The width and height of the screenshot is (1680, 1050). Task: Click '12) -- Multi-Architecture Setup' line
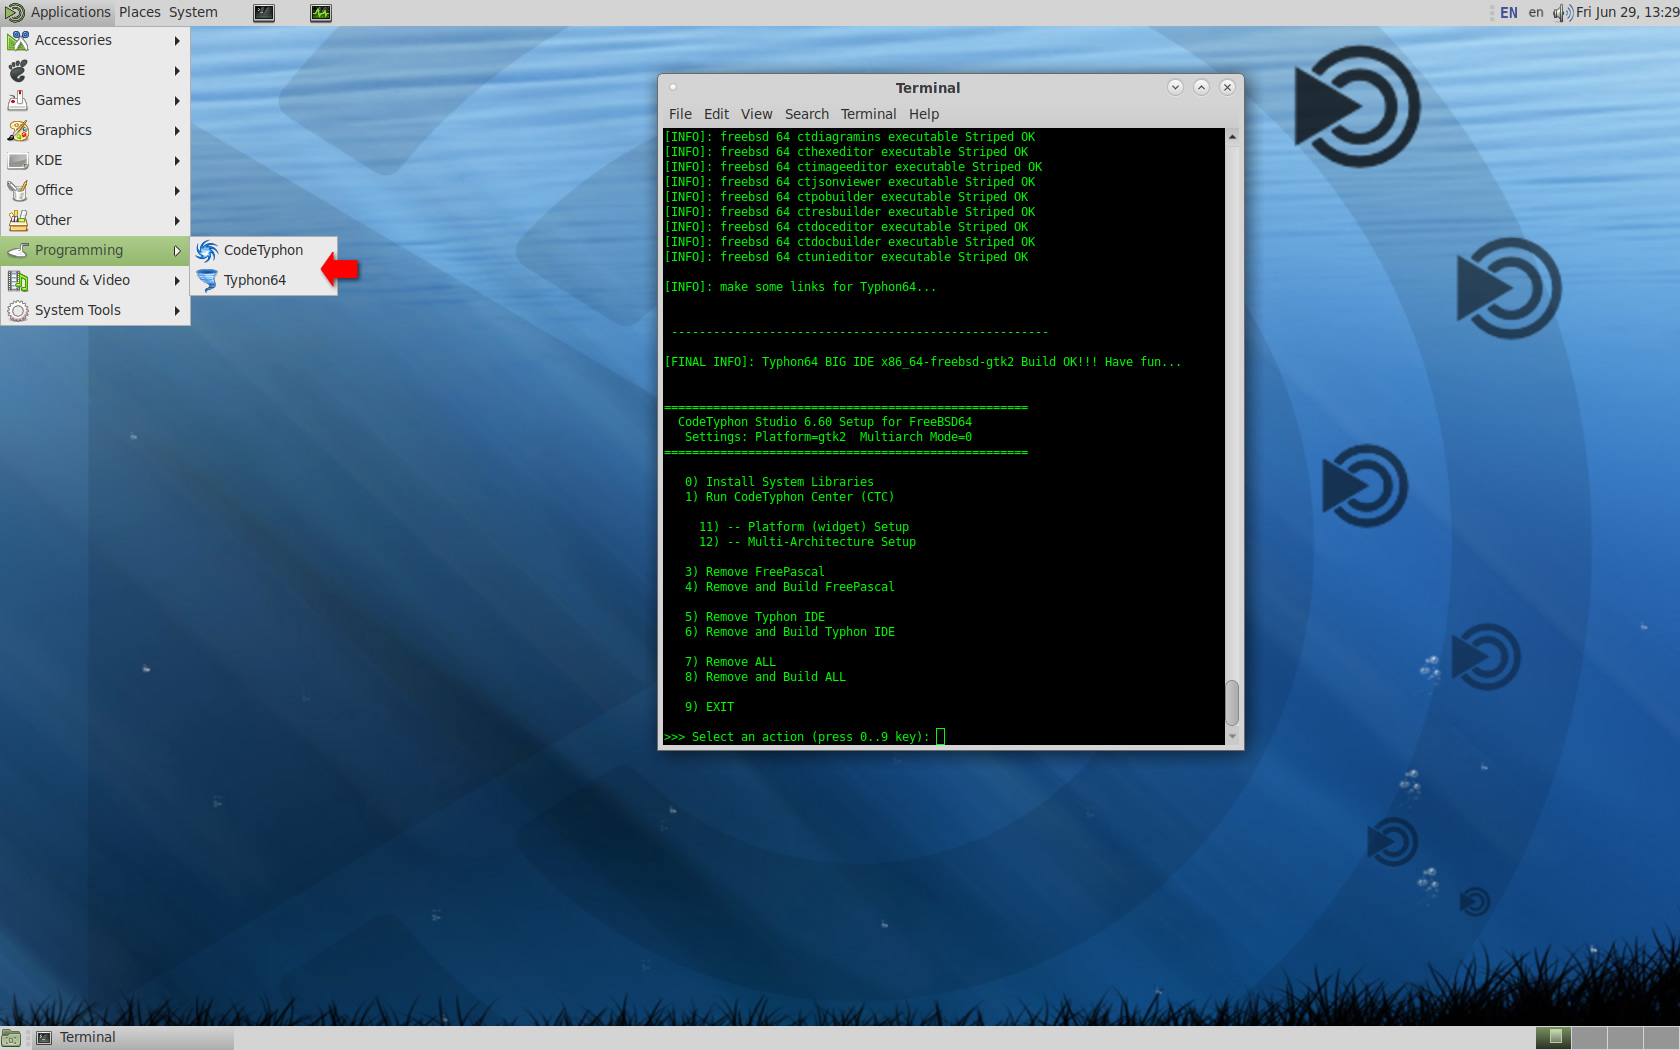[x=807, y=542]
